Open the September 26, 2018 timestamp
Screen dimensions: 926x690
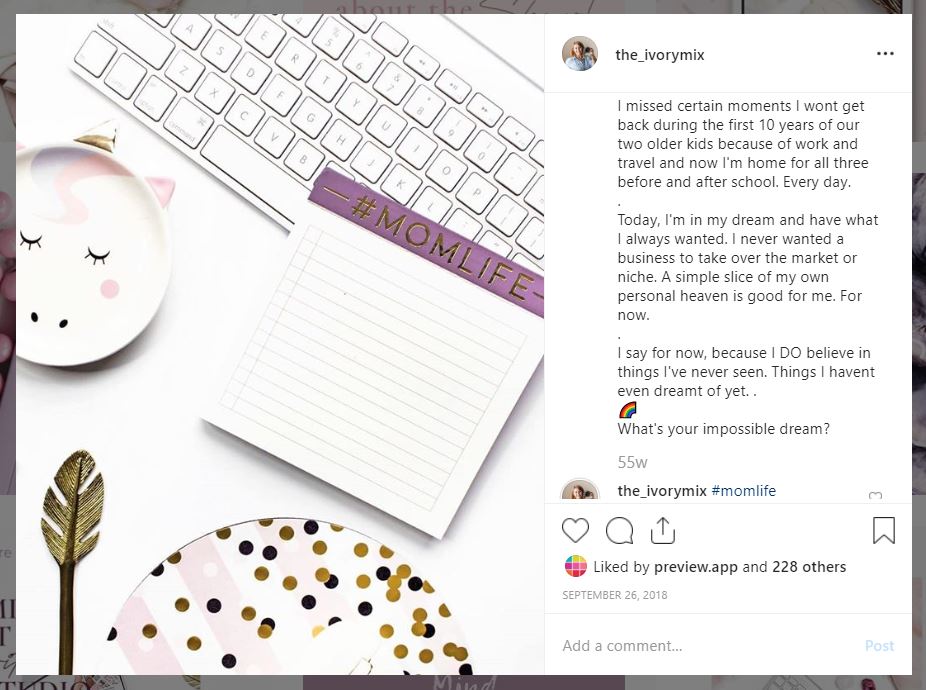tap(615, 595)
